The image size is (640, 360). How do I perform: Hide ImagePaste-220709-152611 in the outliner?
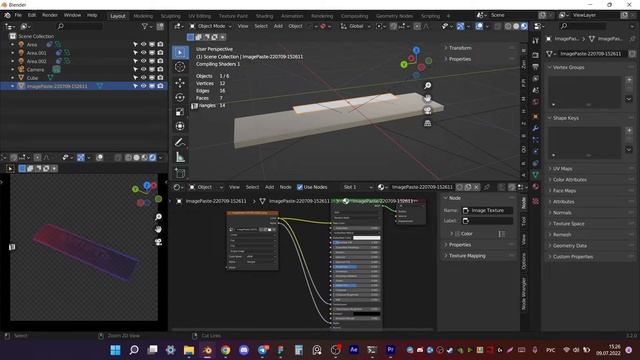143,86
